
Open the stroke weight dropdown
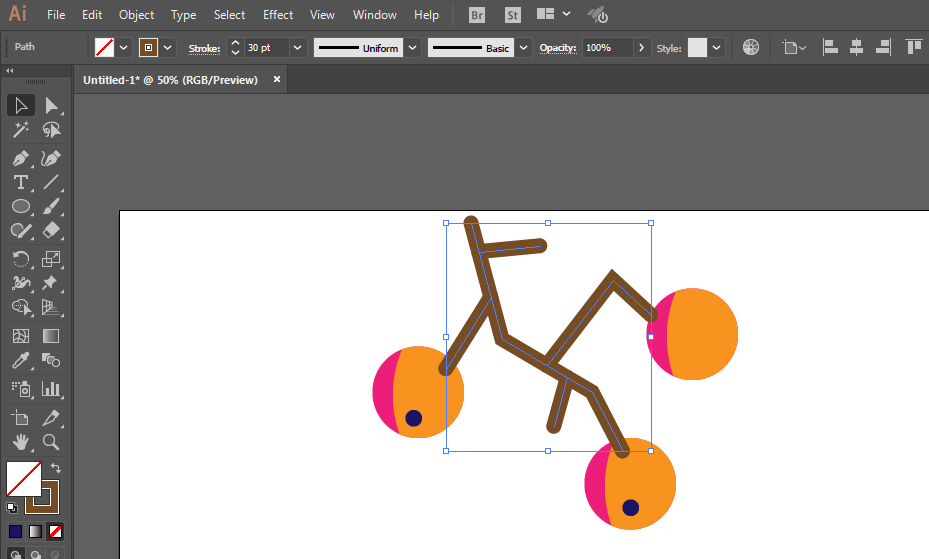pyautogui.click(x=297, y=48)
